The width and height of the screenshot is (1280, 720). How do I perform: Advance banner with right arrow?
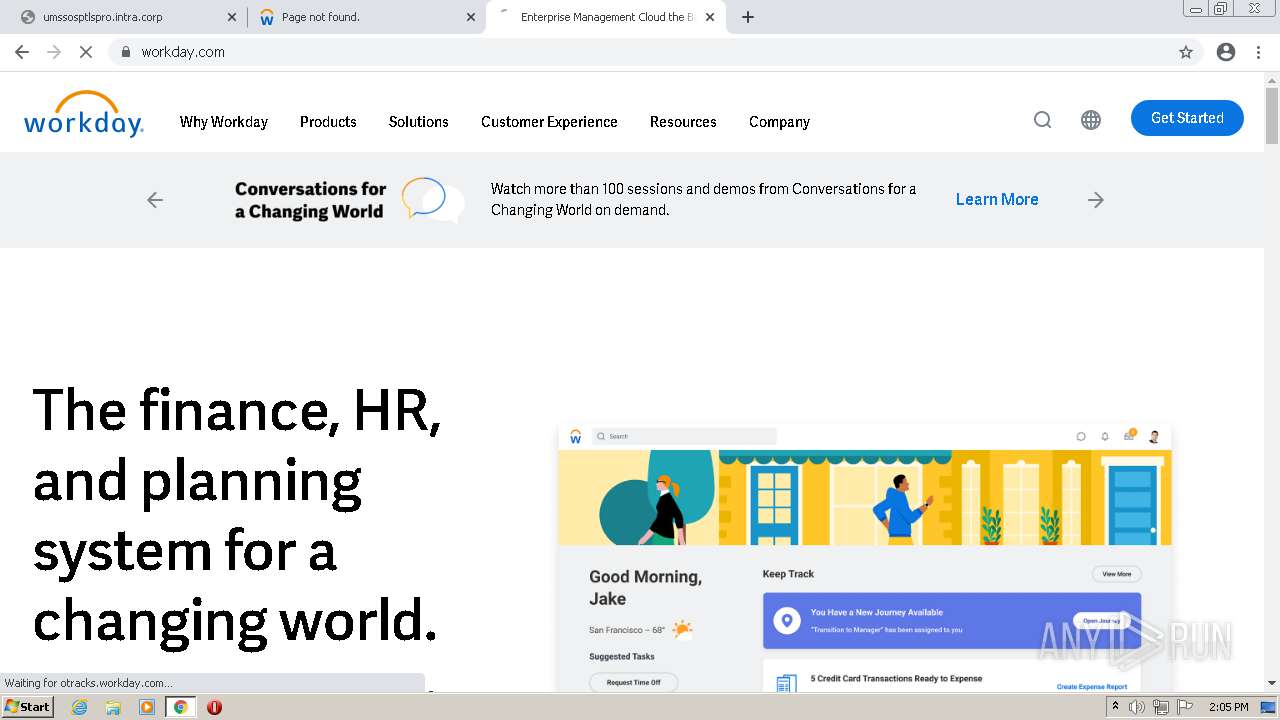click(1096, 200)
